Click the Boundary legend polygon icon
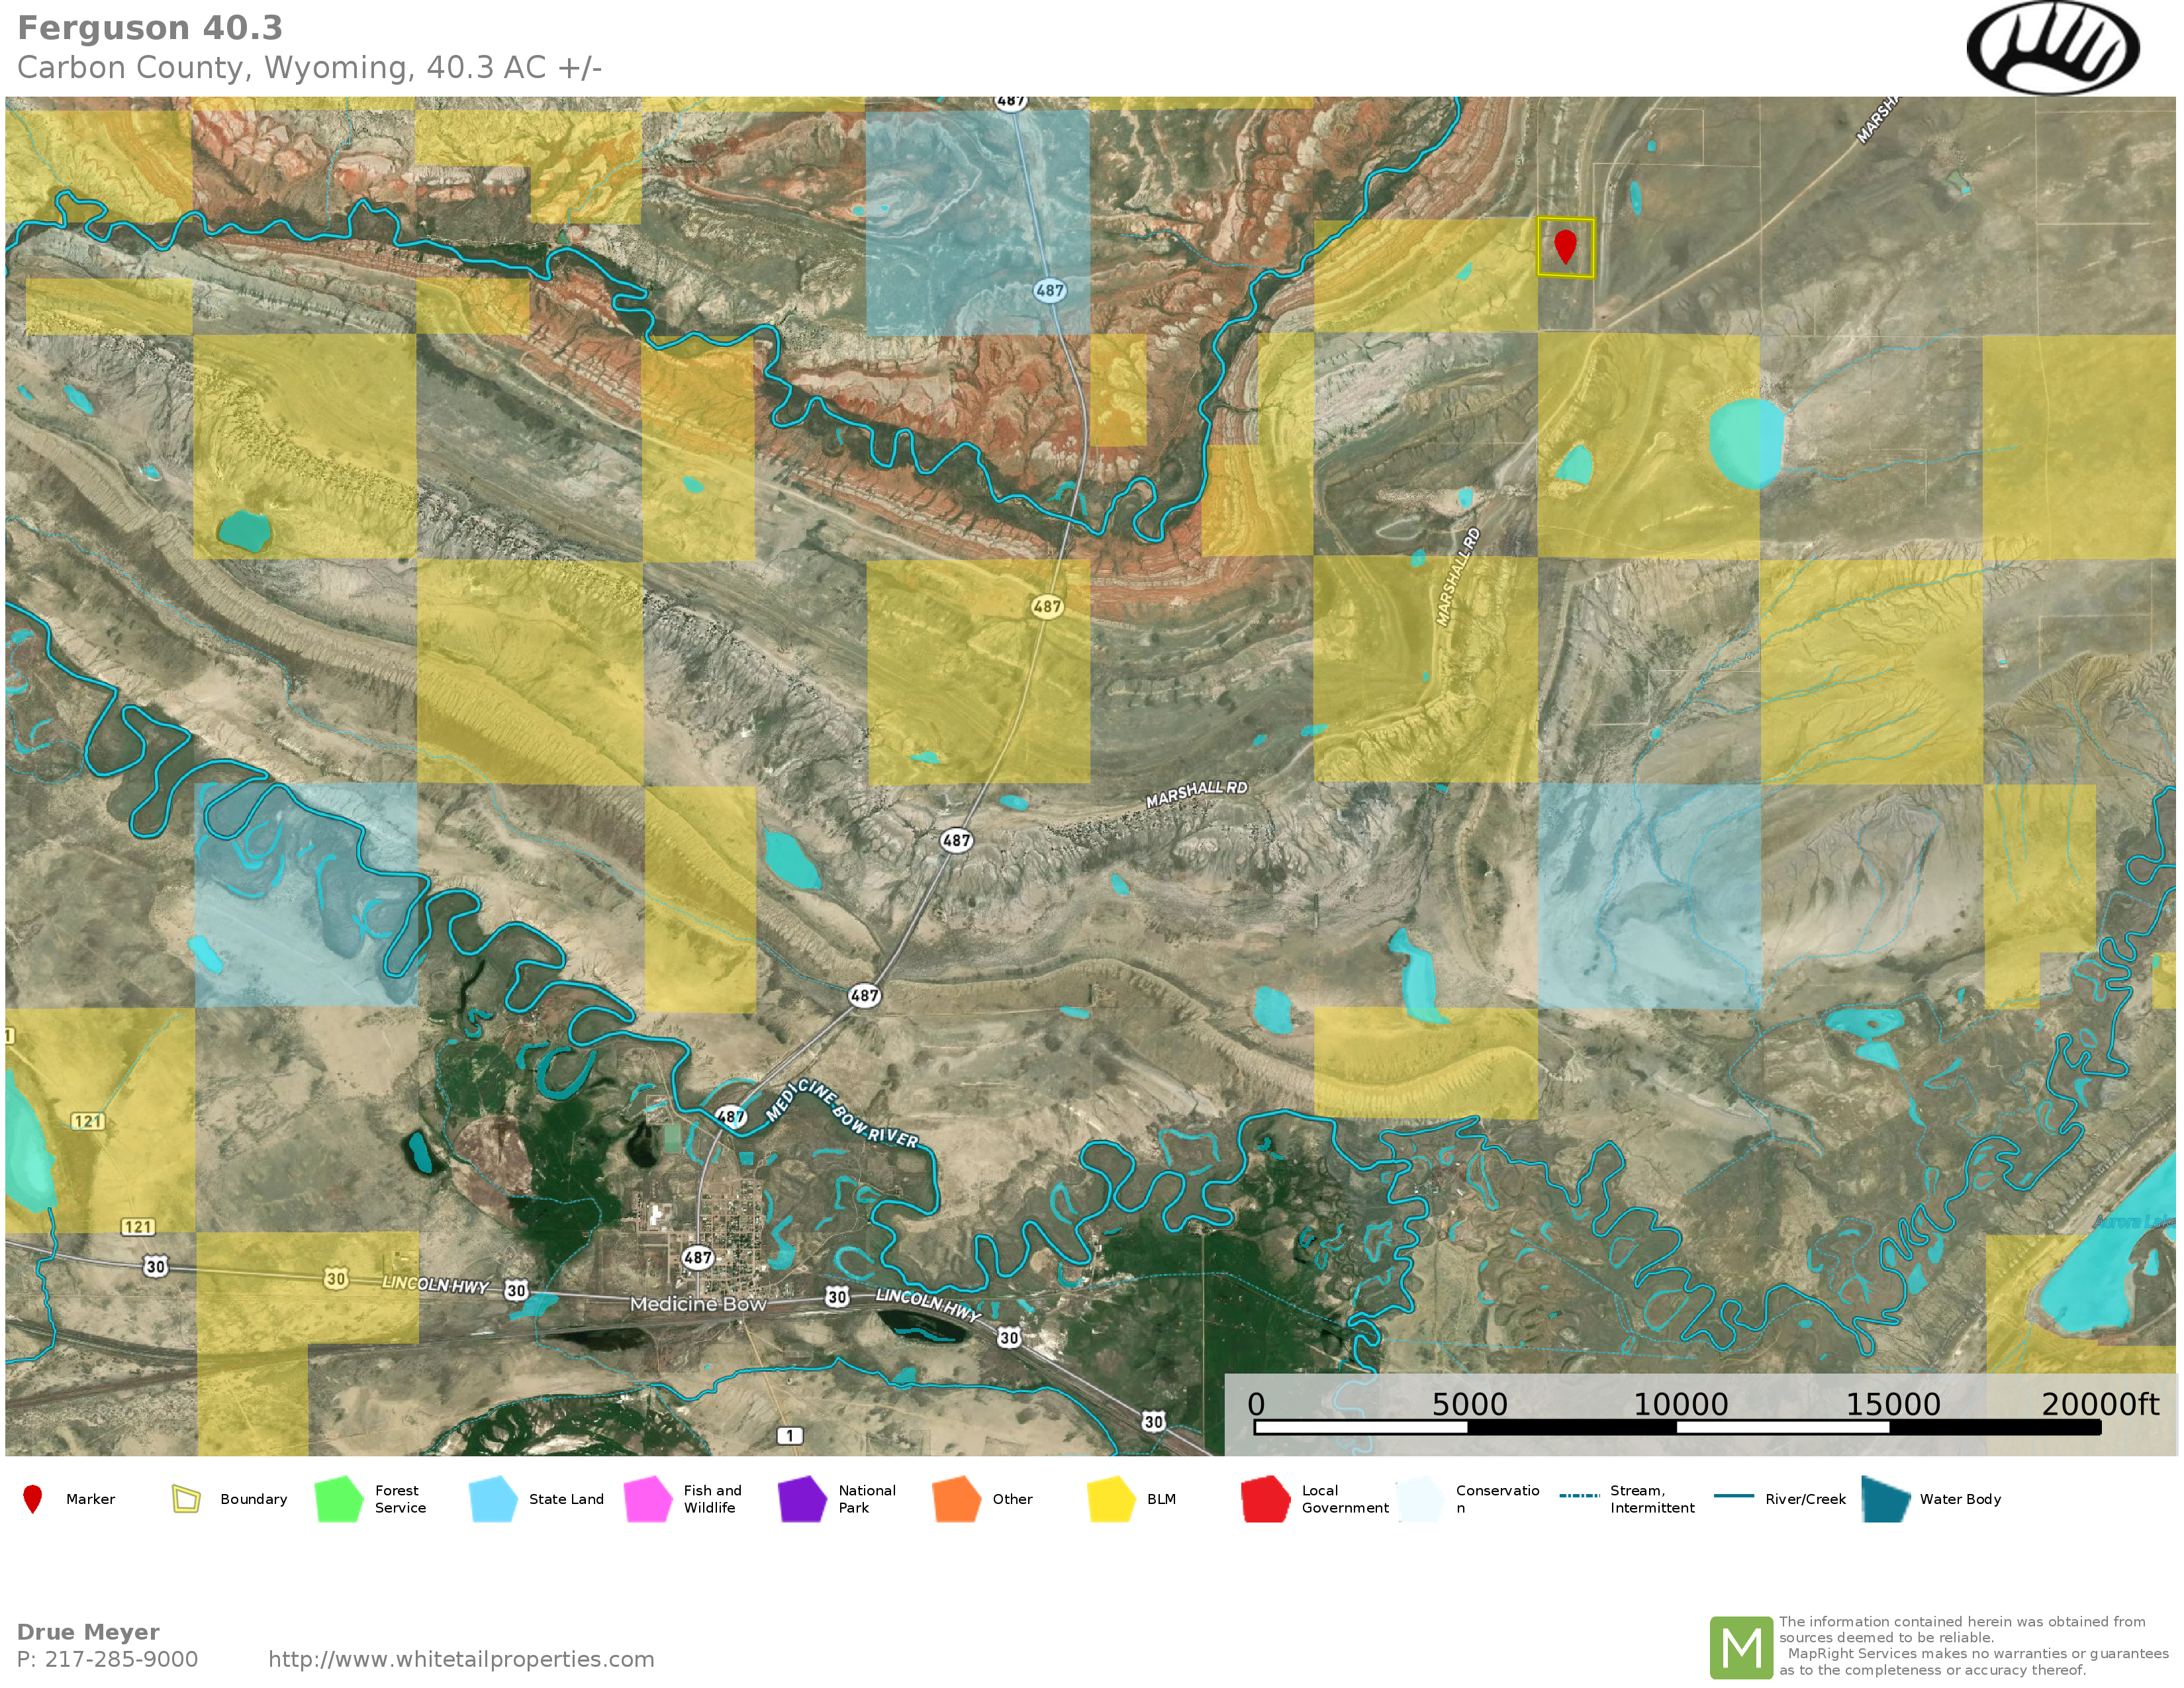2184x1688 pixels. [x=186, y=1499]
